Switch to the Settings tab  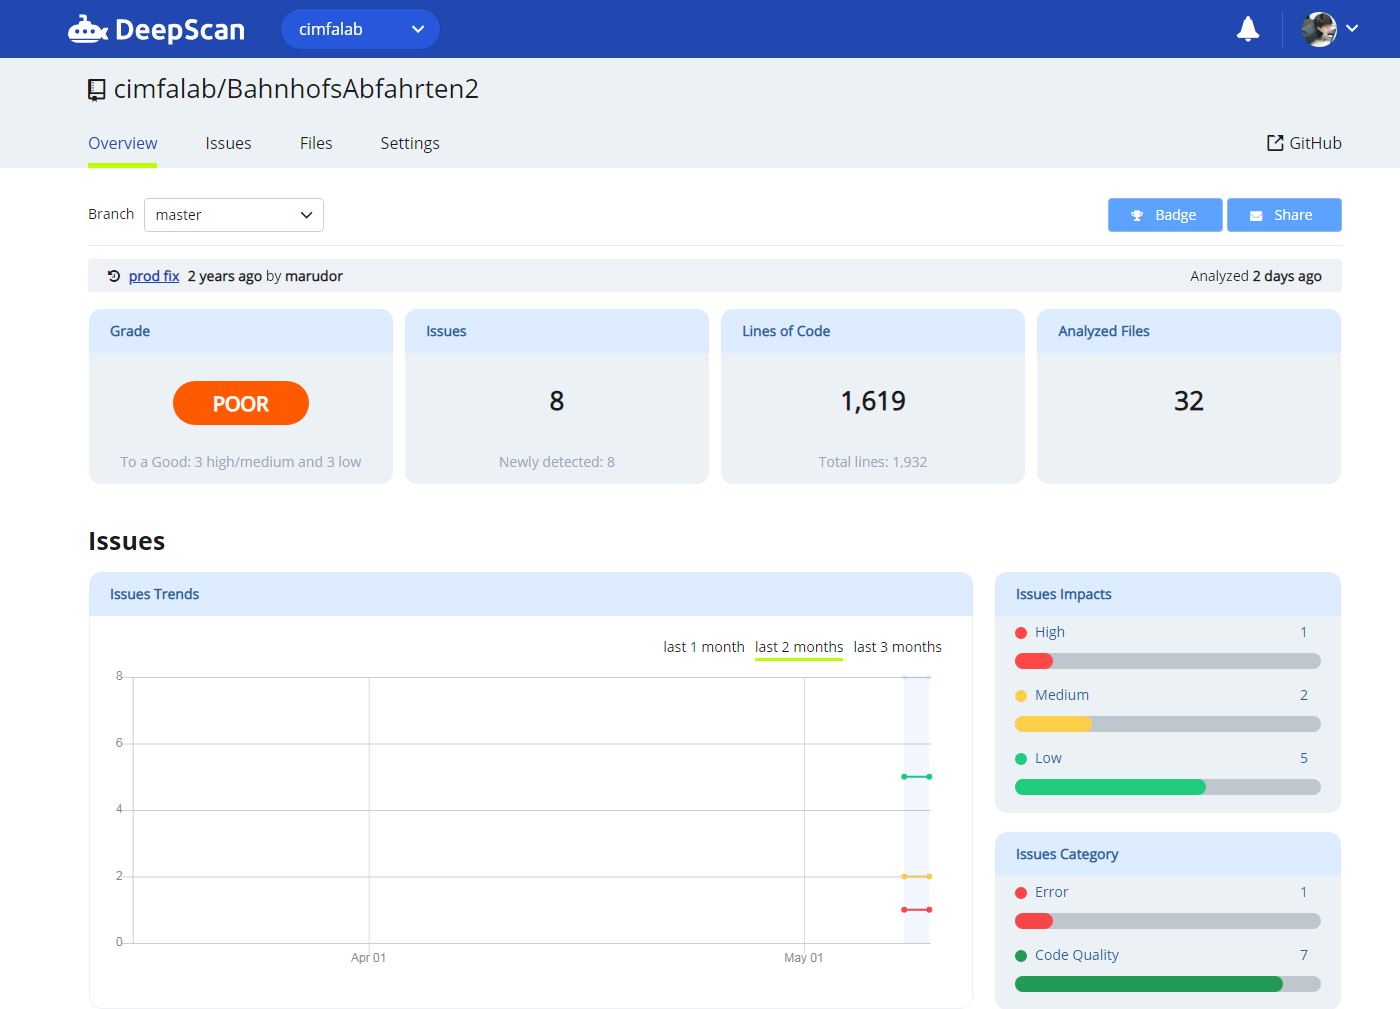410,143
